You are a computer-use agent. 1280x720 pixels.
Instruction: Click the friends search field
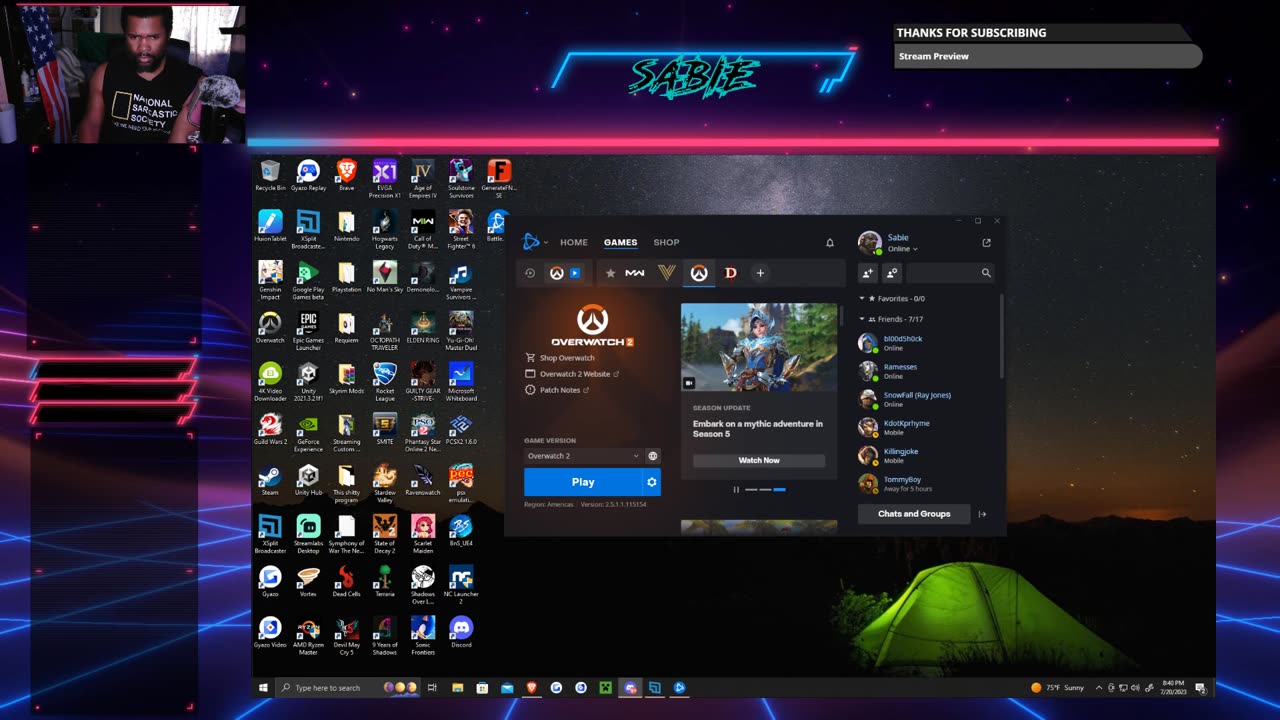pos(950,273)
